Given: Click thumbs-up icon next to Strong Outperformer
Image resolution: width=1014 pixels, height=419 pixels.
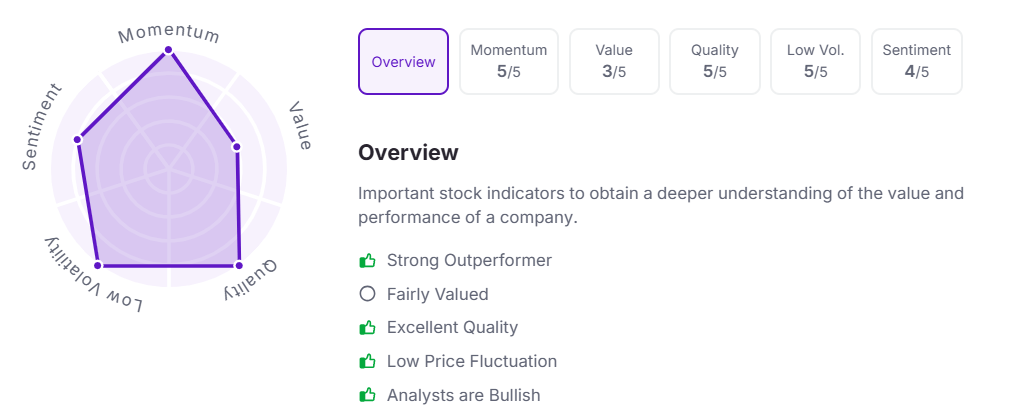Looking at the screenshot, I should click(x=367, y=261).
